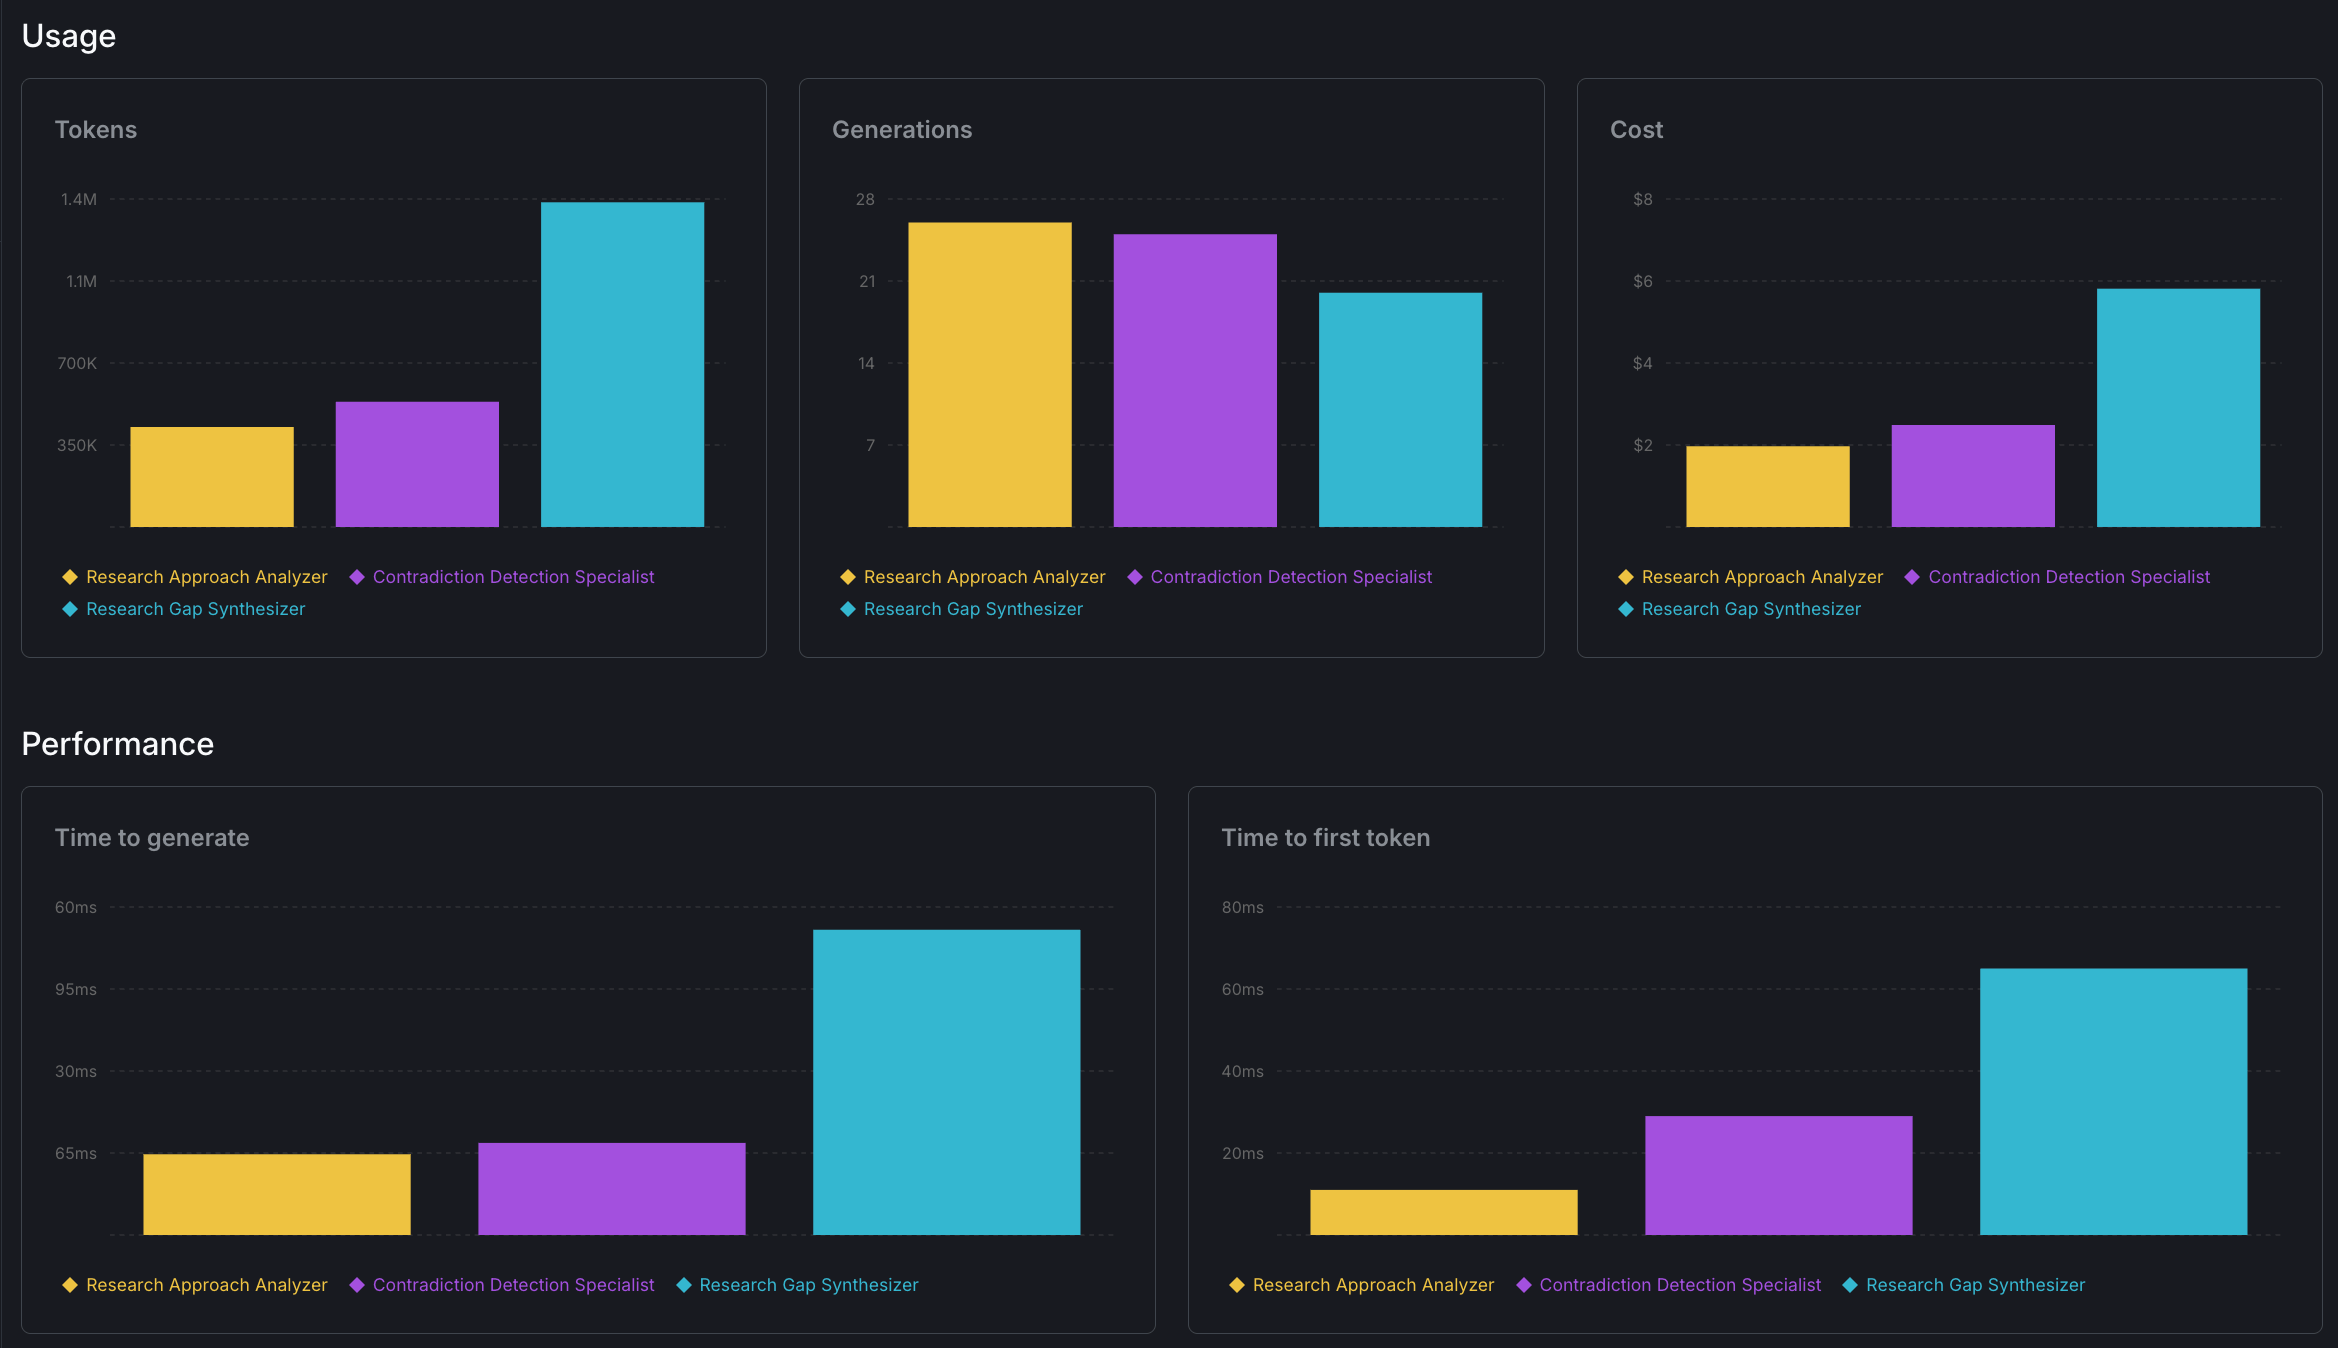Toggle Contradiction Detection Specialist label in Generations legend

pos(1291,577)
